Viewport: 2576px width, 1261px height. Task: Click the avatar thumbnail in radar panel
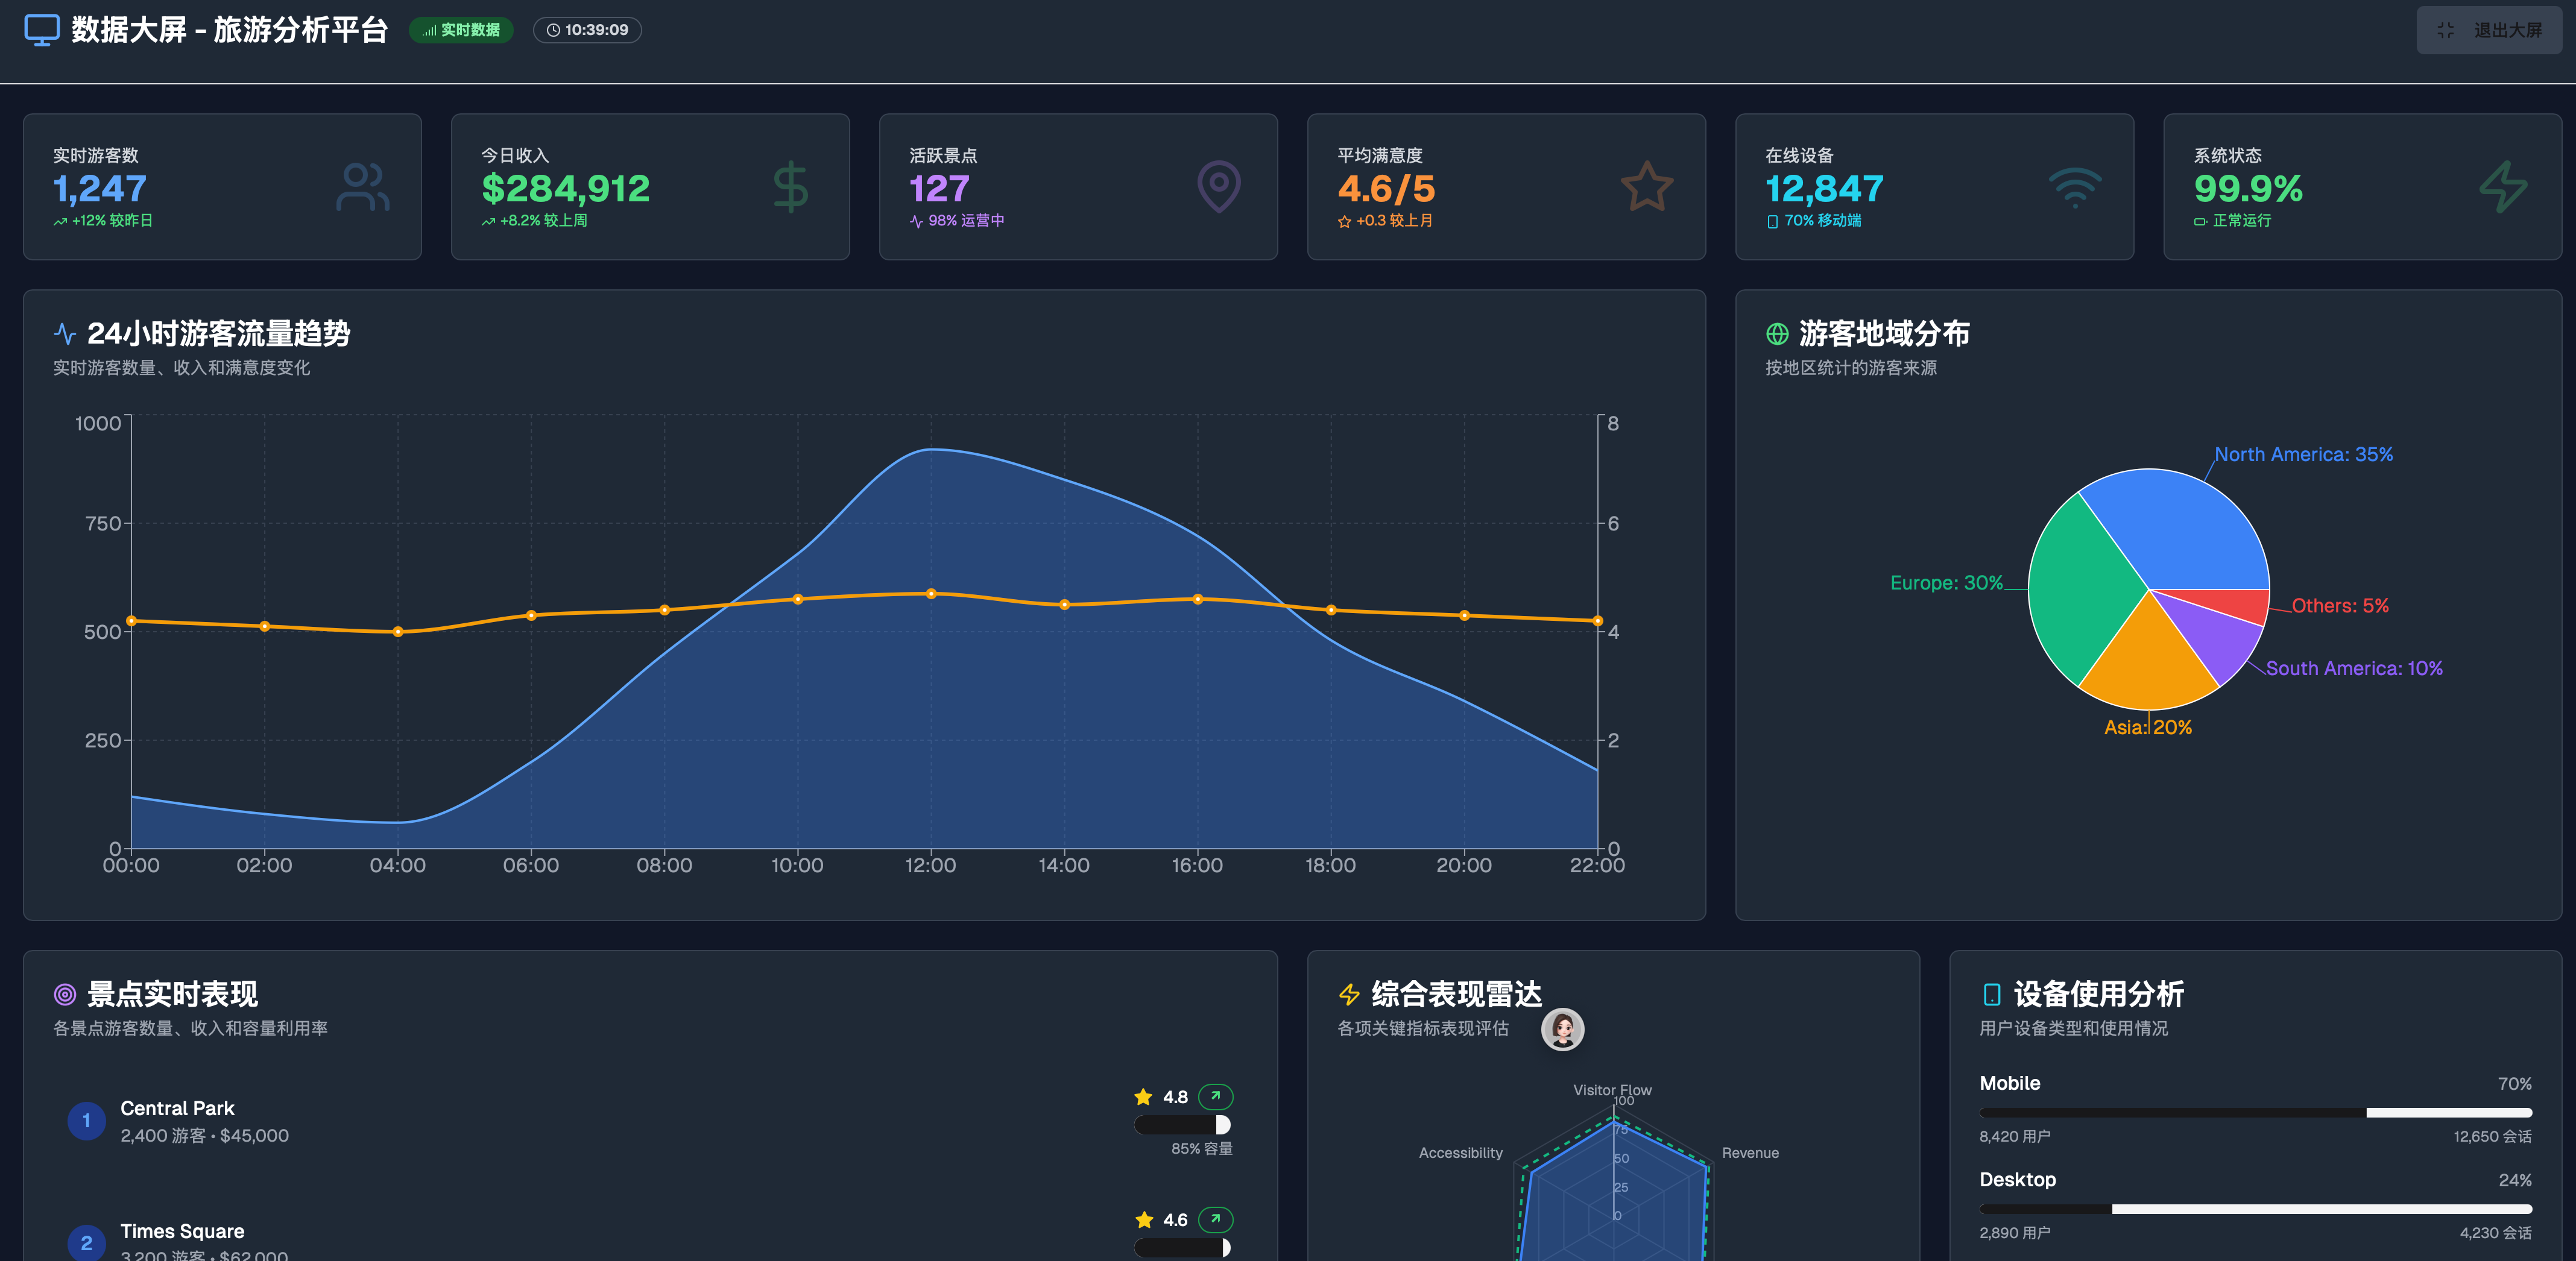click(1562, 1029)
